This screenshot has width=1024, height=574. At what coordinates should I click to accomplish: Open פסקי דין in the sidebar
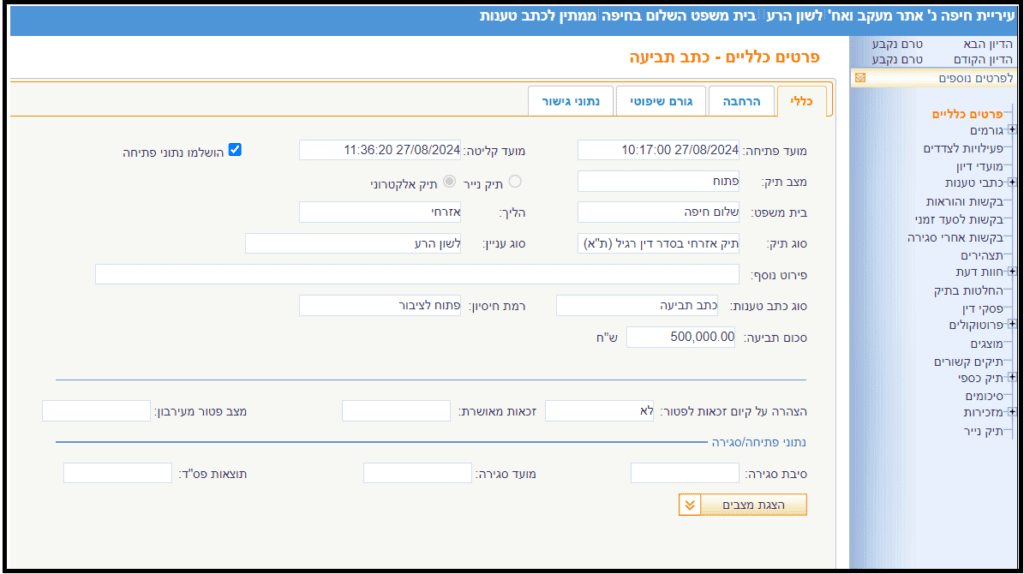tap(983, 308)
